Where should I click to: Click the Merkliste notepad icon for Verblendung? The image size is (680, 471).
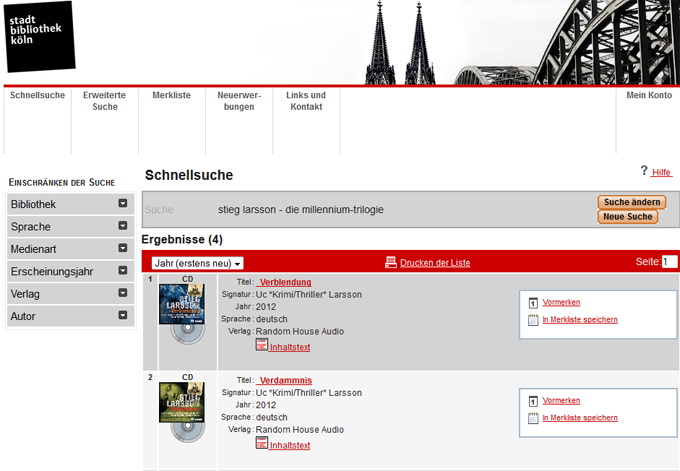[x=533, y=320]
